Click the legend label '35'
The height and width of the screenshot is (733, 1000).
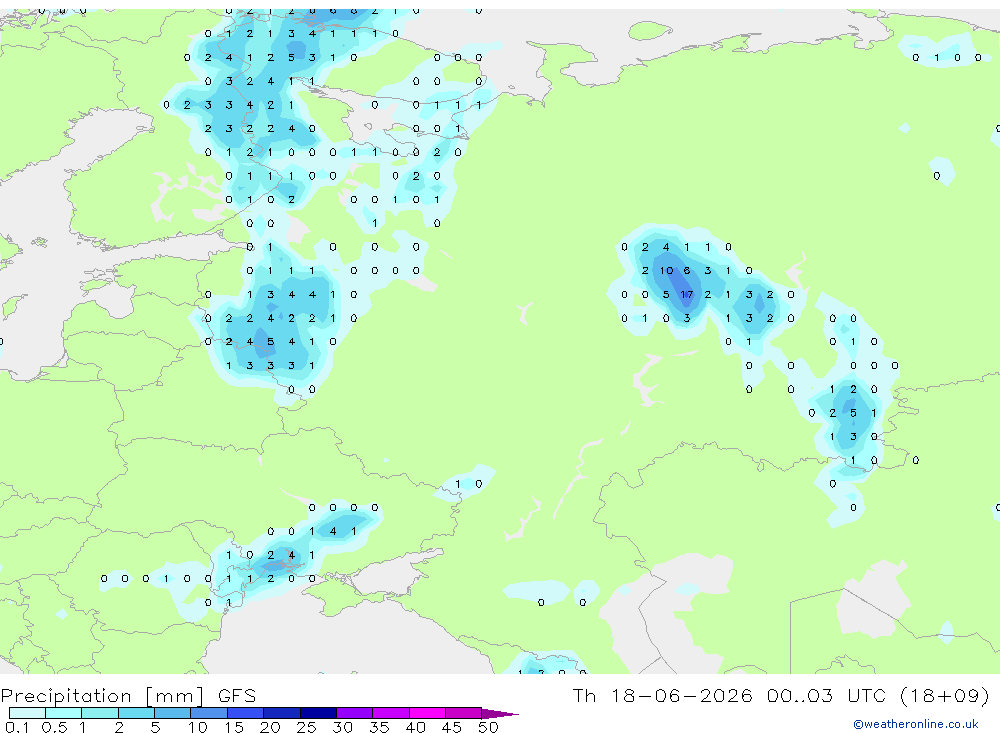click(x=379, y=727)
